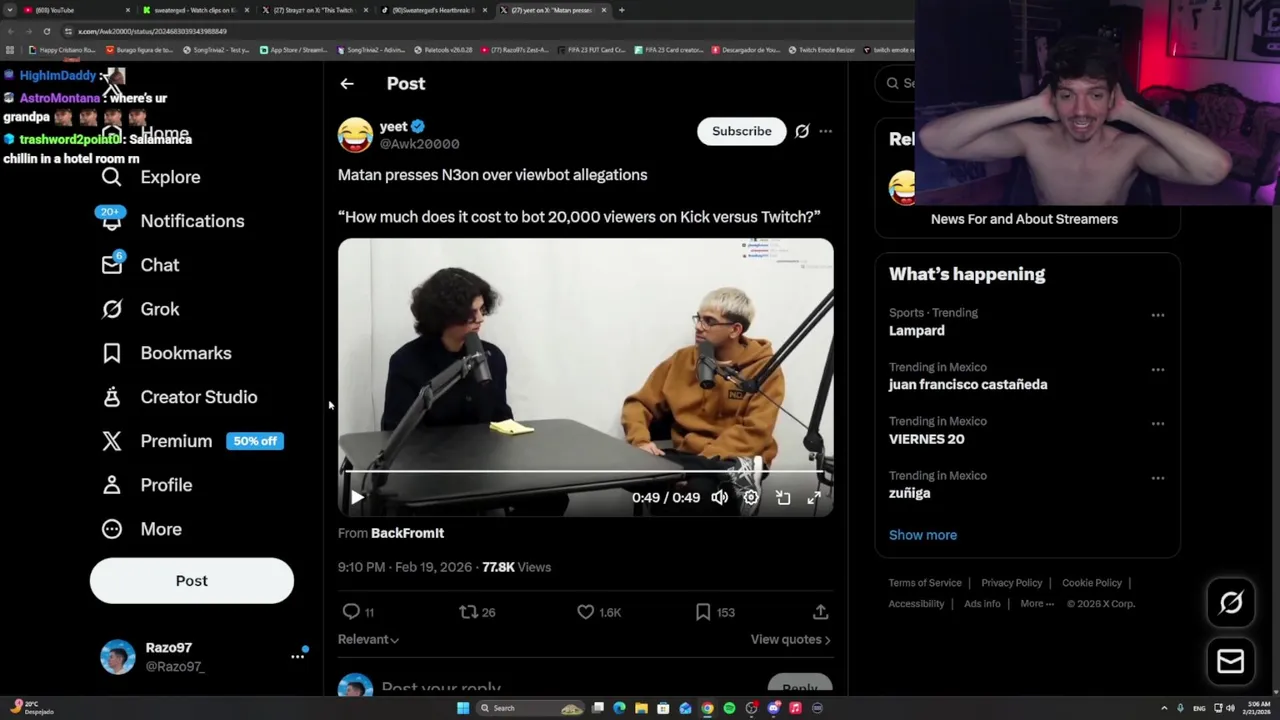Viewport: 1280px width, 720px height.
Task: Click the Grok icon next to Subscribe
Action: tap(802, 131)
